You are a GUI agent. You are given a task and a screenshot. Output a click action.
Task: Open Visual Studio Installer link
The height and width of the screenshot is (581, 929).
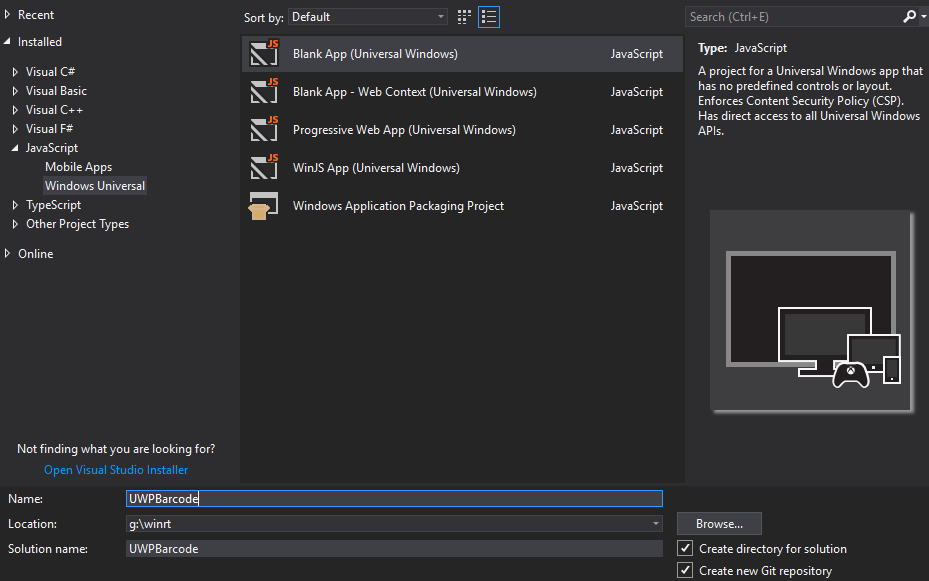[x=116, y=470]
